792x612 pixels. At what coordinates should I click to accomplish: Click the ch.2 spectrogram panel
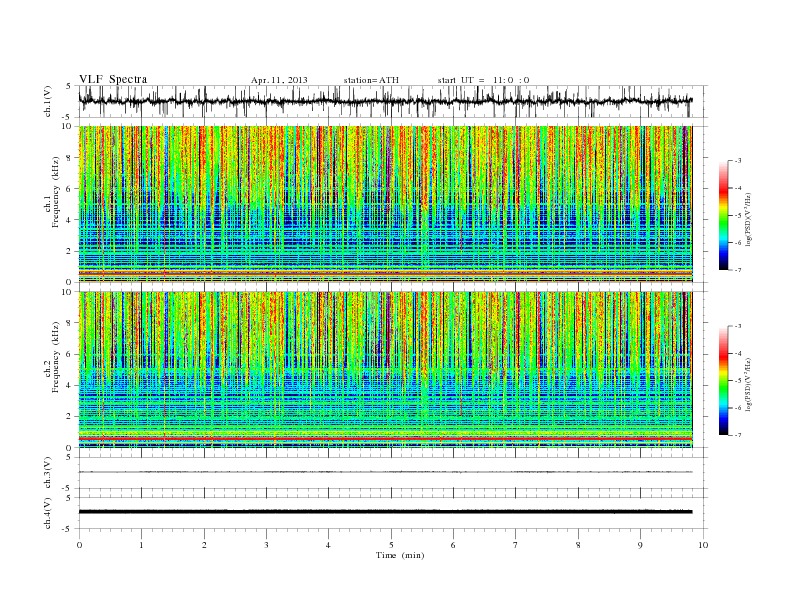pos(385,370)
